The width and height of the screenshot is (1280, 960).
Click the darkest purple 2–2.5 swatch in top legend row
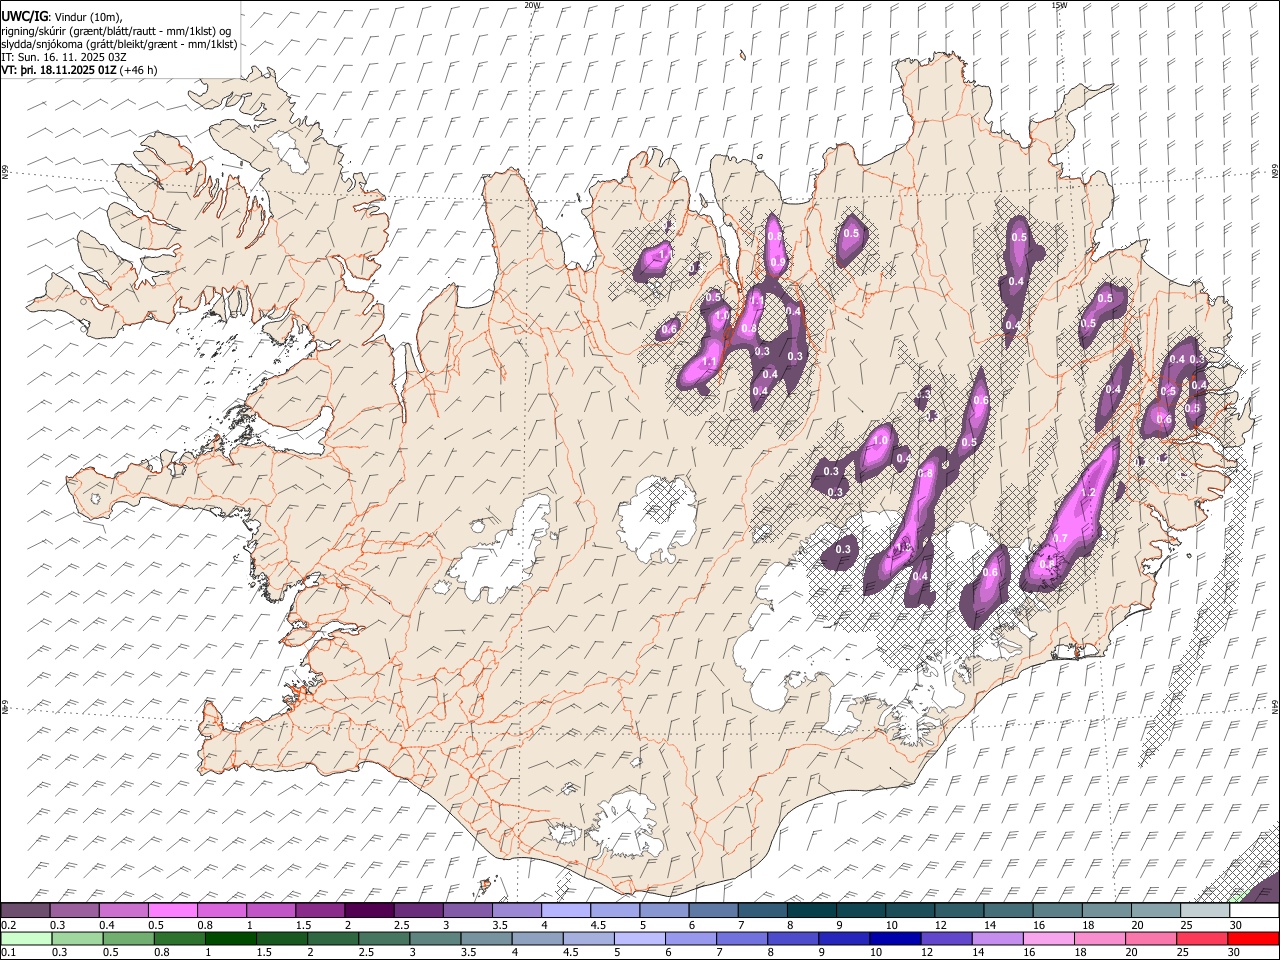(369, 911)
